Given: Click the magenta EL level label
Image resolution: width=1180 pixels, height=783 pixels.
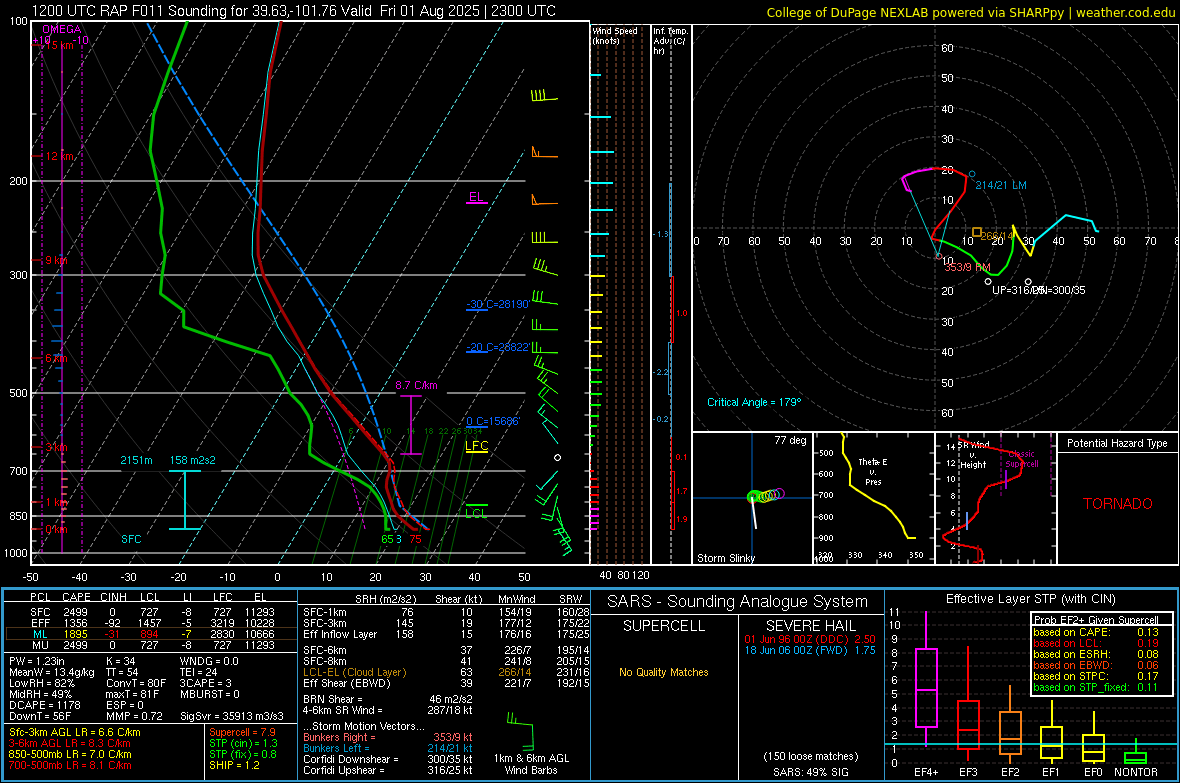Looking at the screenshot, I should tap(476, 197).
